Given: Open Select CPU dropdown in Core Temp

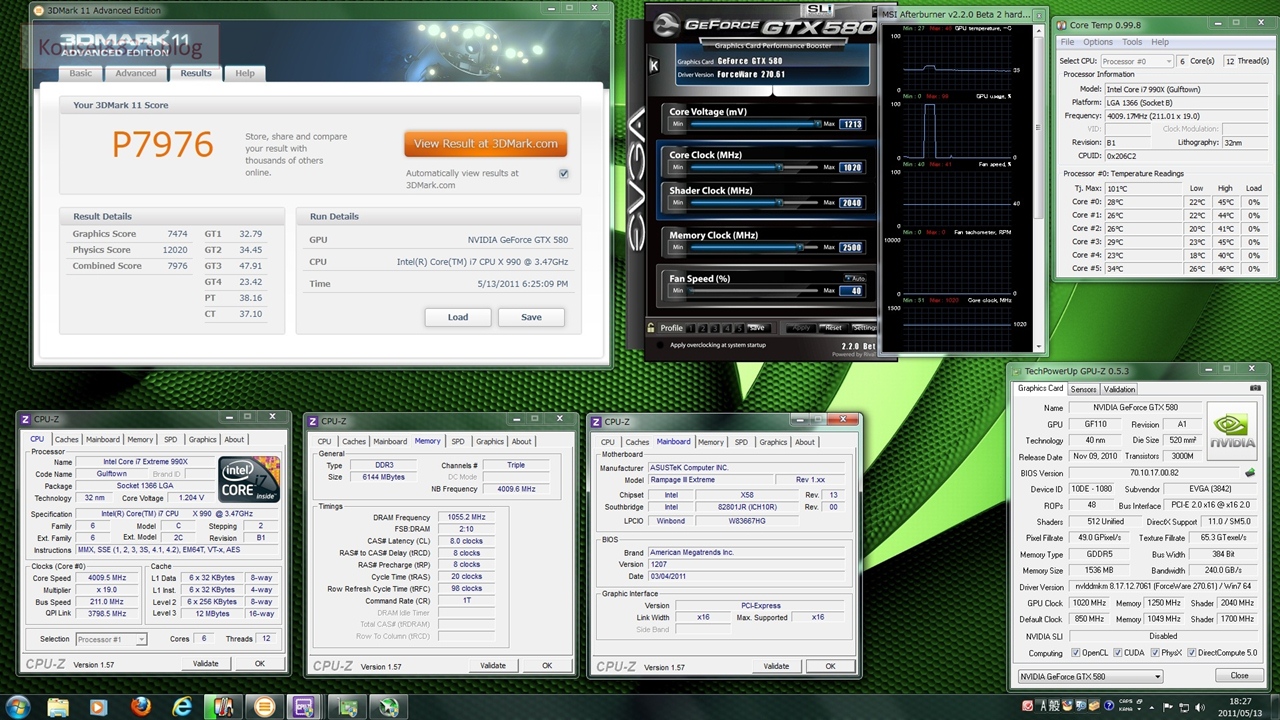Looking at the screenshot, I should coord(1136,61).
